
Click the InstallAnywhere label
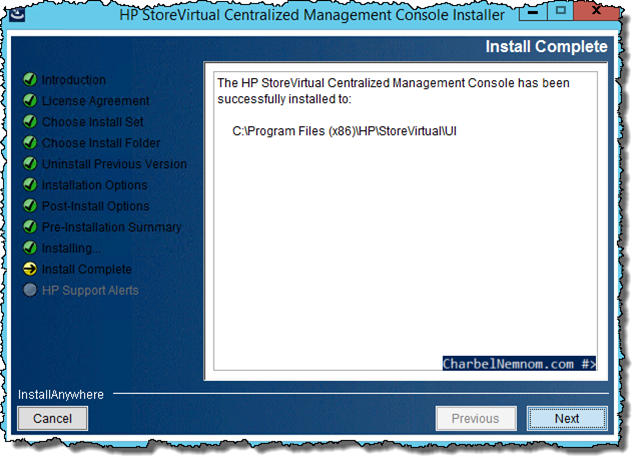point(61,394)
